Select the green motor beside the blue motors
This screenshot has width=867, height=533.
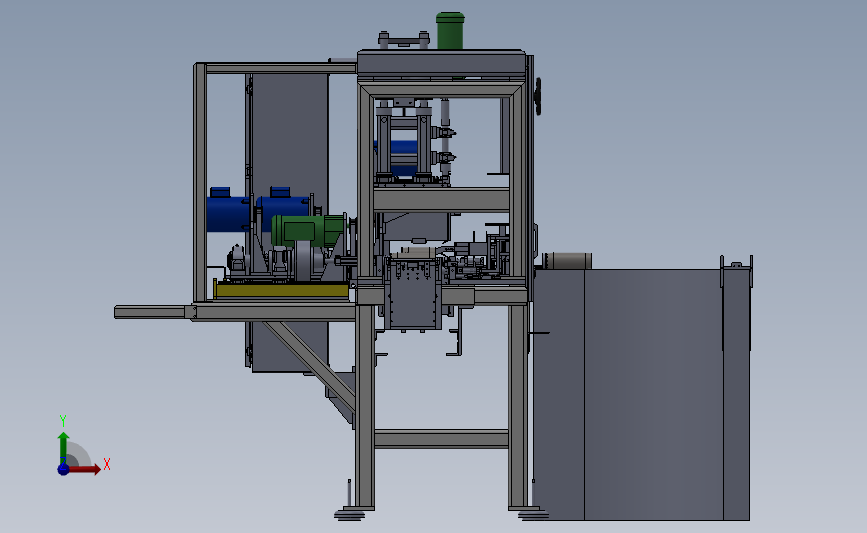click(307, 231)
